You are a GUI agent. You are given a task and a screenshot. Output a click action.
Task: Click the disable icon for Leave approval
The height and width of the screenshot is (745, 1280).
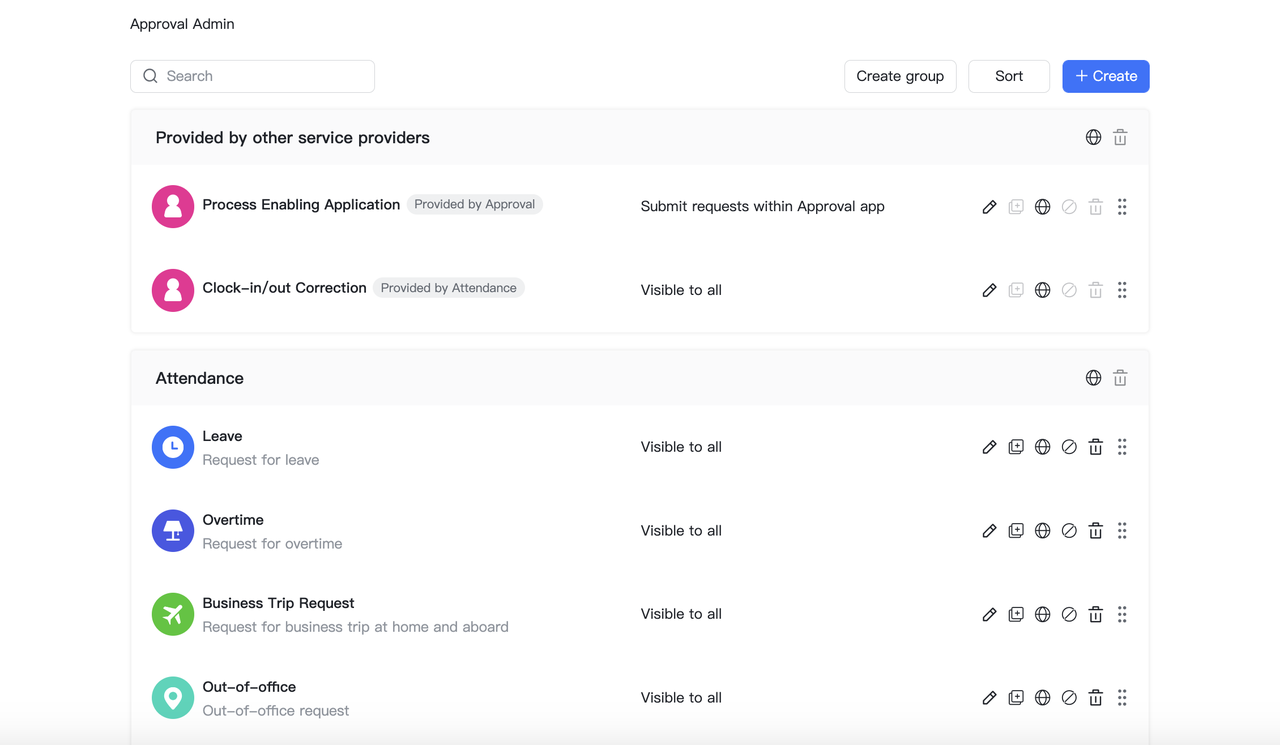tap(1069, 447)
